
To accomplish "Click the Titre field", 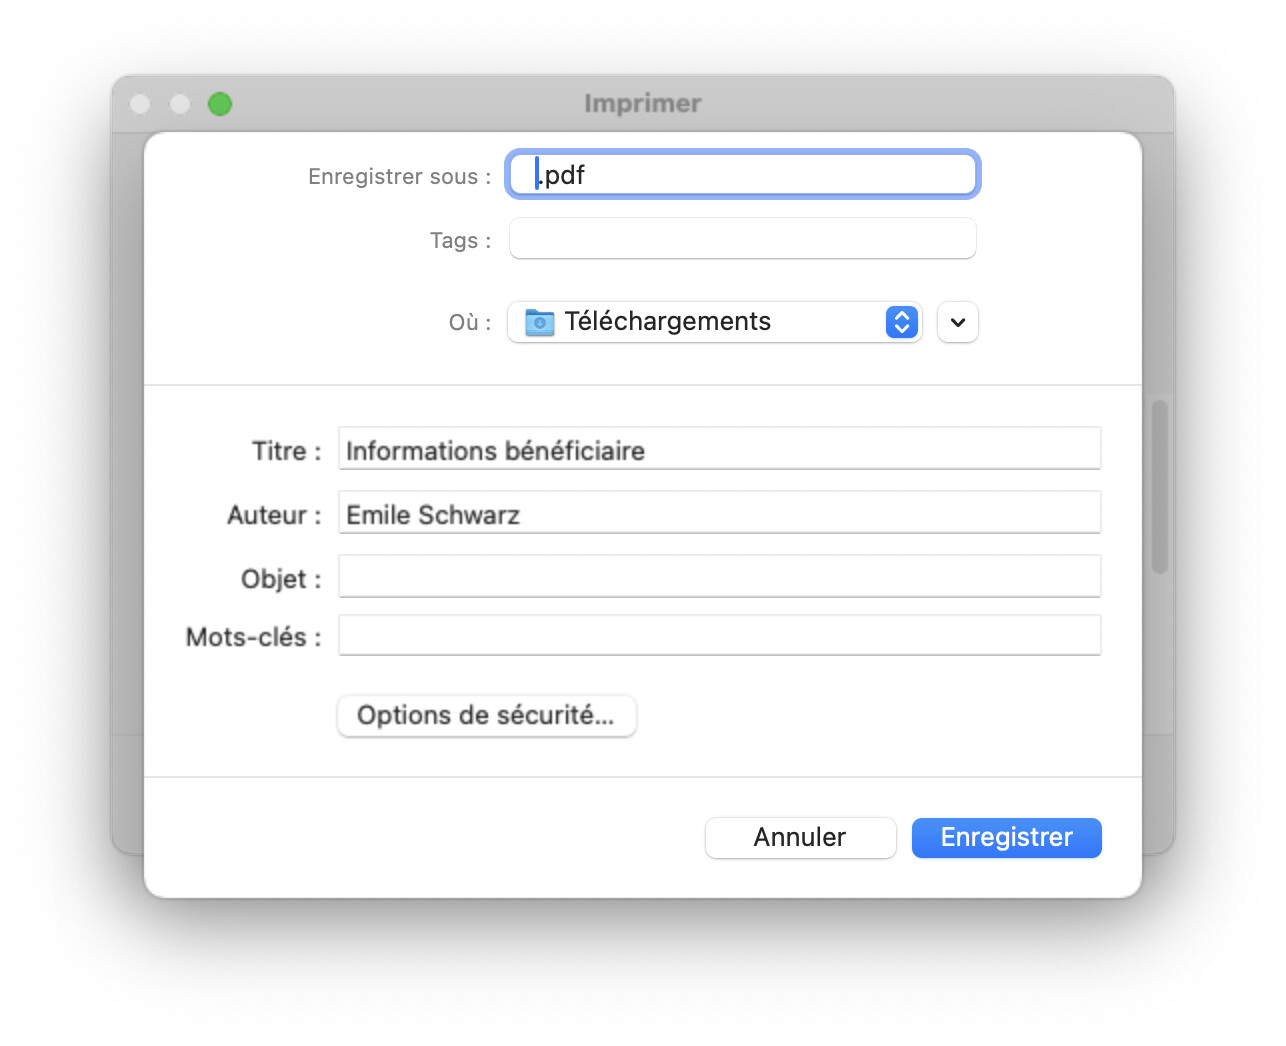I will [x=719, y=449].
